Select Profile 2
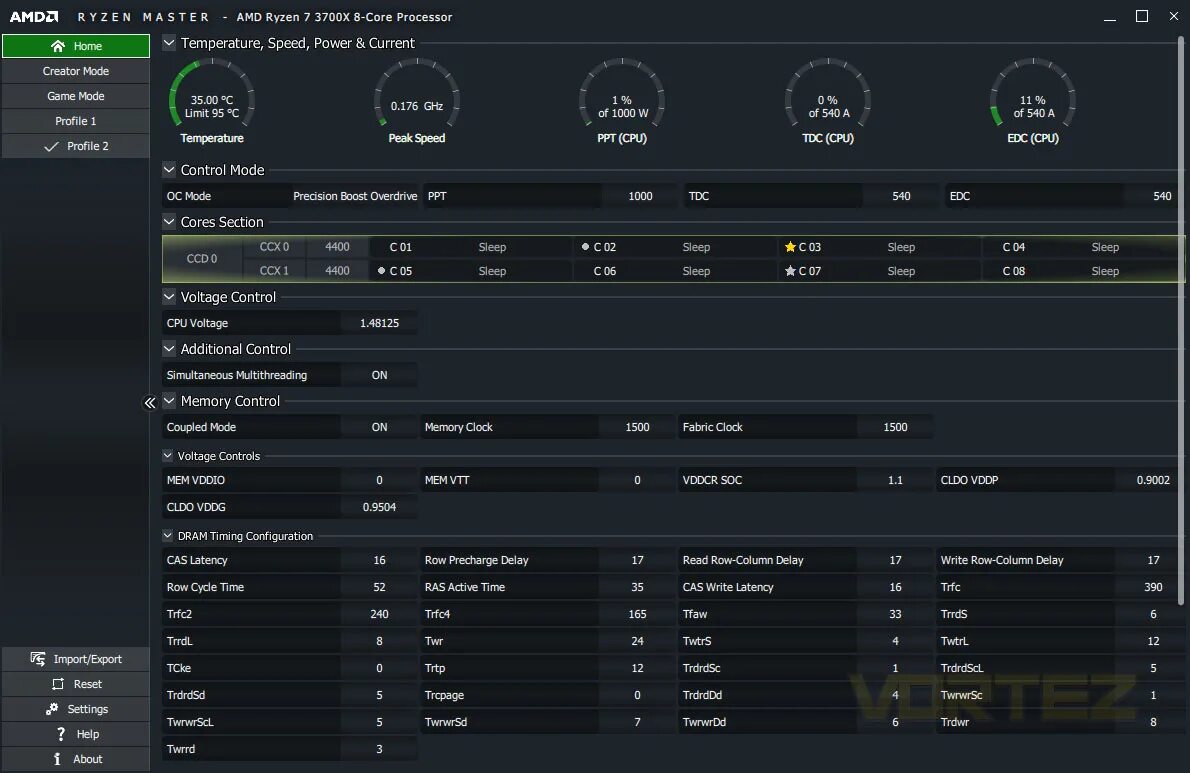 pos(76,146)
